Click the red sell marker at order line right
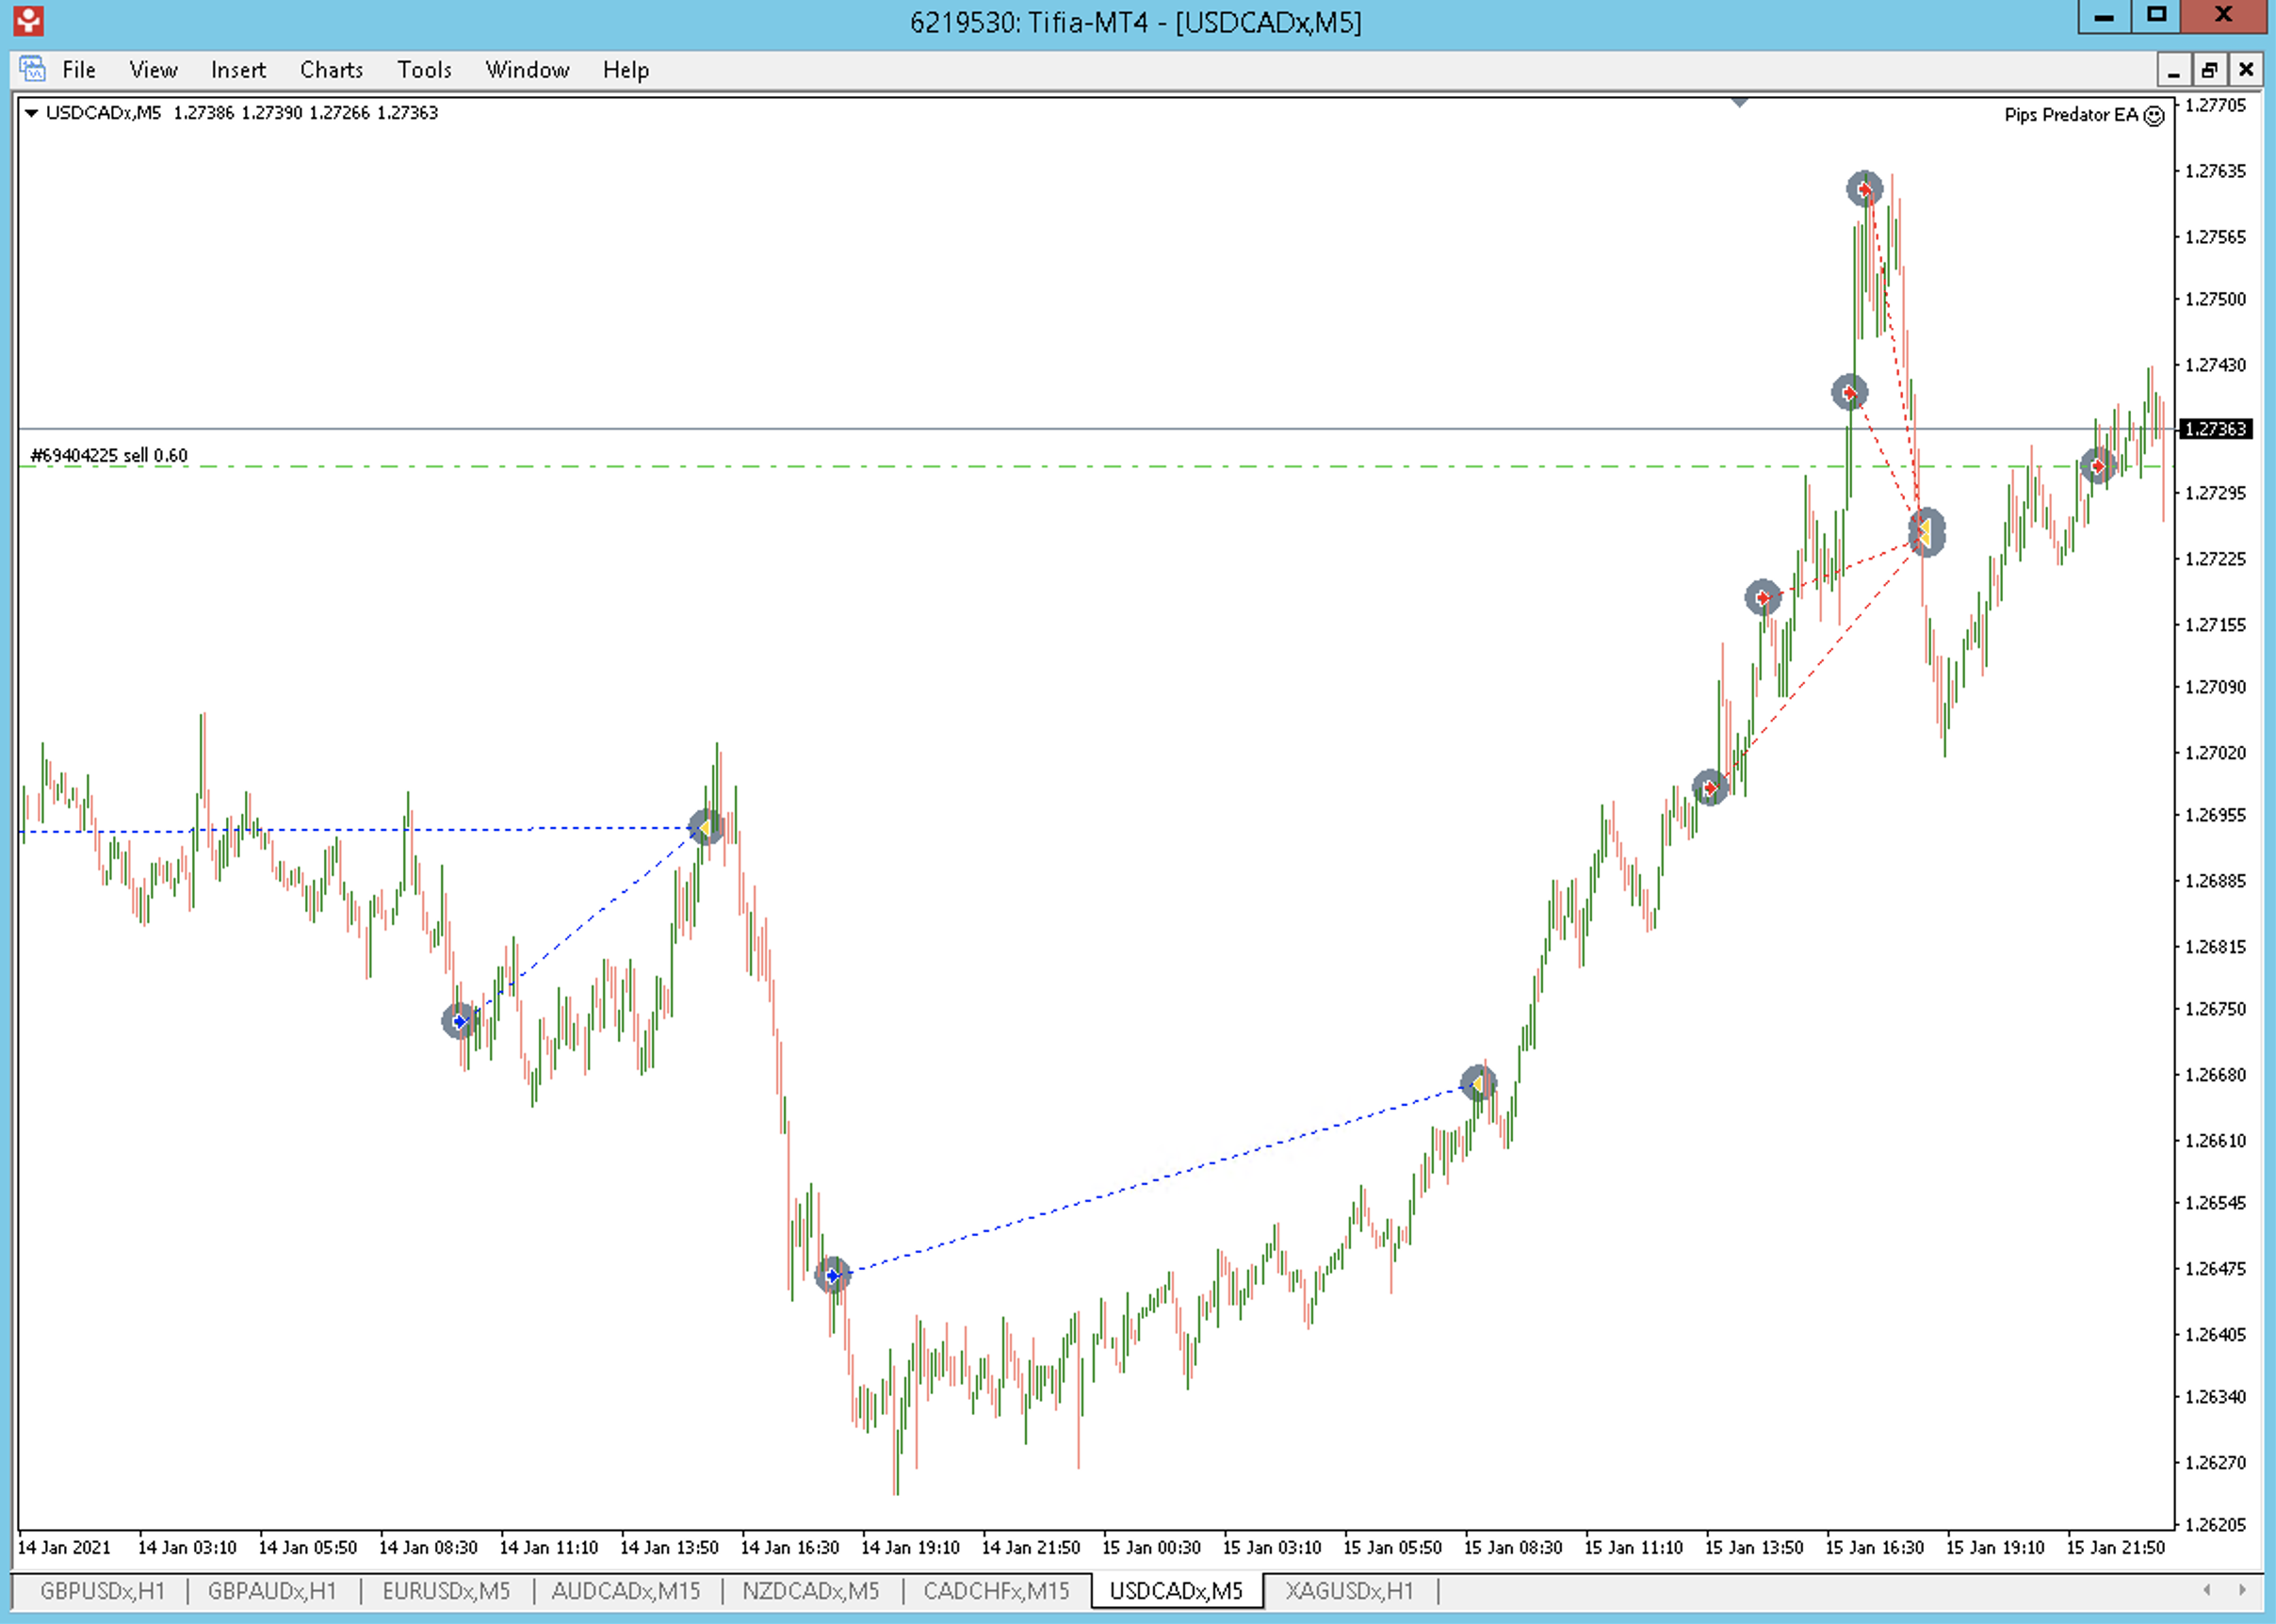 2097,466
